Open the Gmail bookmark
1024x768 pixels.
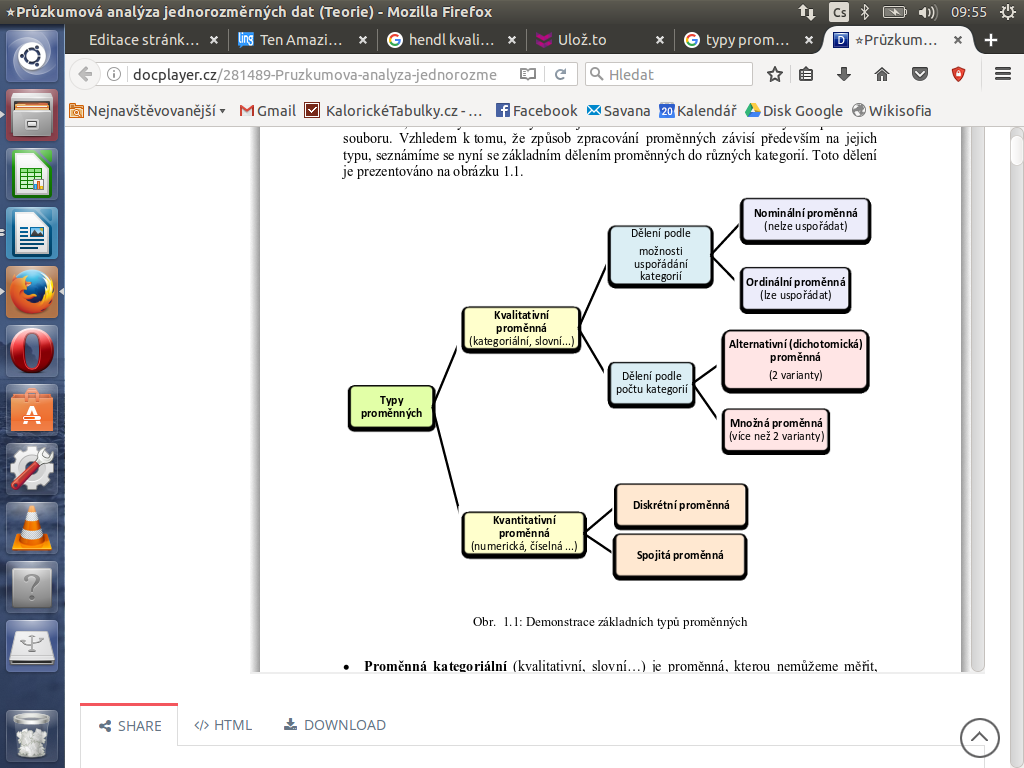click(268, 111)
